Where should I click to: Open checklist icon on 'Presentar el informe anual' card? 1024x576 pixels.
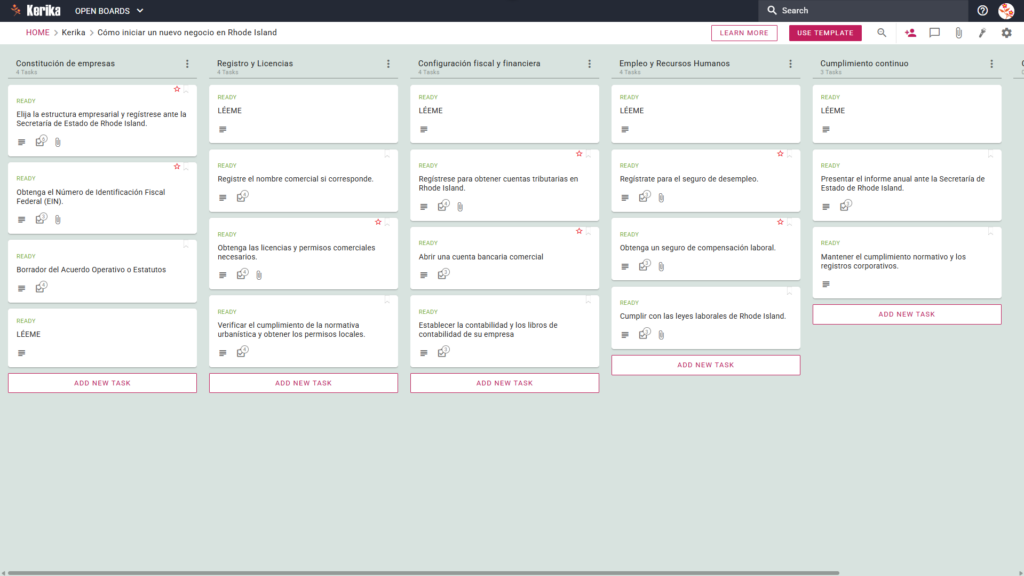coord(846,206)
